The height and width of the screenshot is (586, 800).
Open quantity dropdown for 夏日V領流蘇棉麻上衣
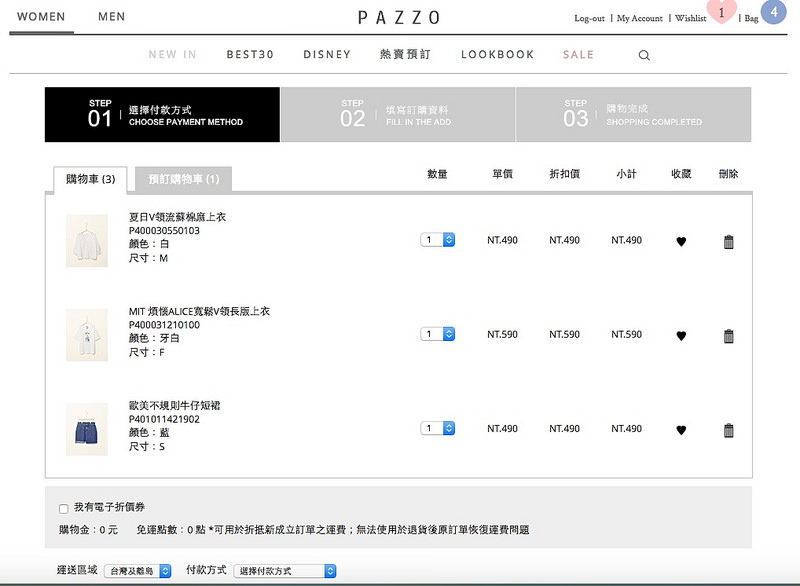point(438,240)
